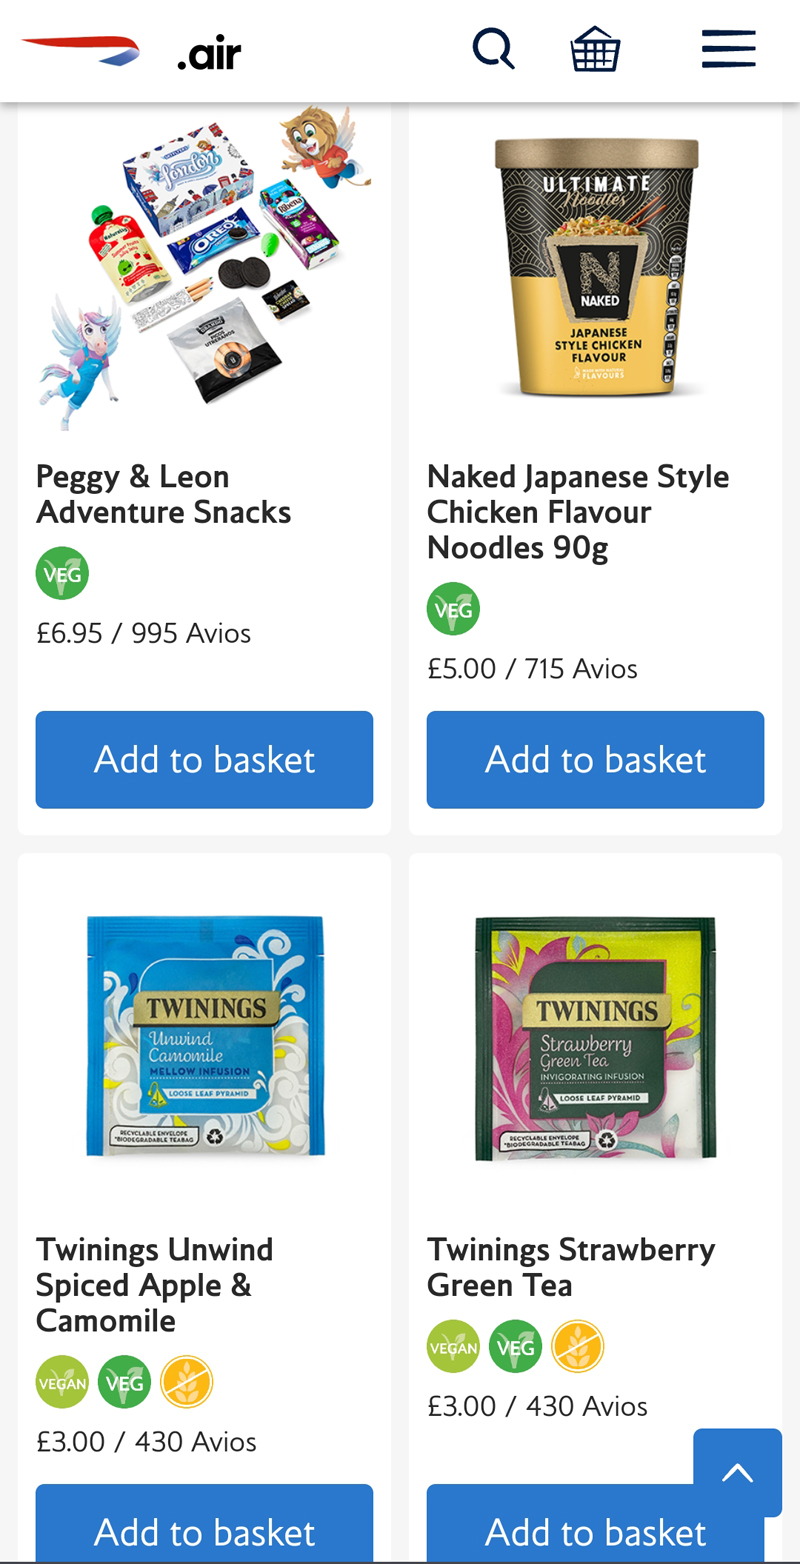Click the British Airways .air logo
This screenshot has height=1564, width=800.
[x=131, y=51]
